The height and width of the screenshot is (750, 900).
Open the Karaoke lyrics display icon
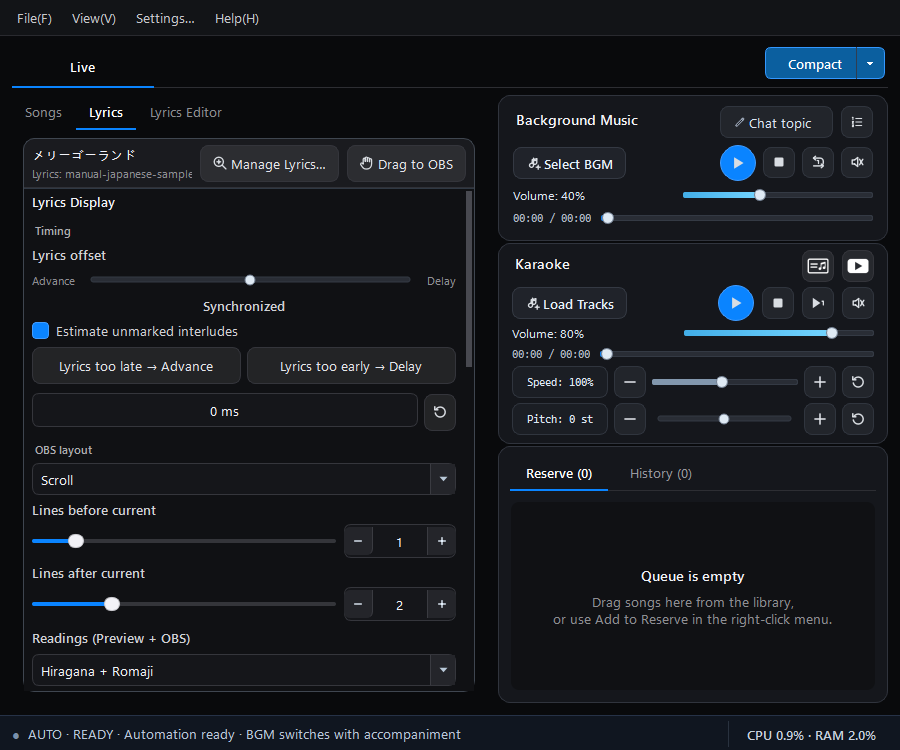point(818,266)
